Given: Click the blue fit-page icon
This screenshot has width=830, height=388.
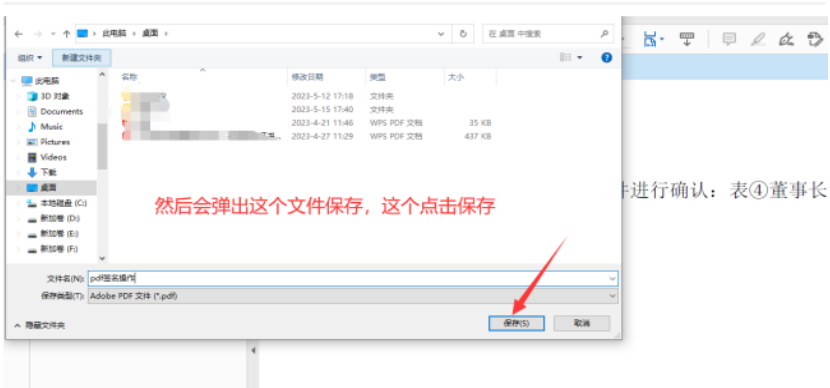Looking at the screenshot, I should pyautogui.click(x=650, y=39).
